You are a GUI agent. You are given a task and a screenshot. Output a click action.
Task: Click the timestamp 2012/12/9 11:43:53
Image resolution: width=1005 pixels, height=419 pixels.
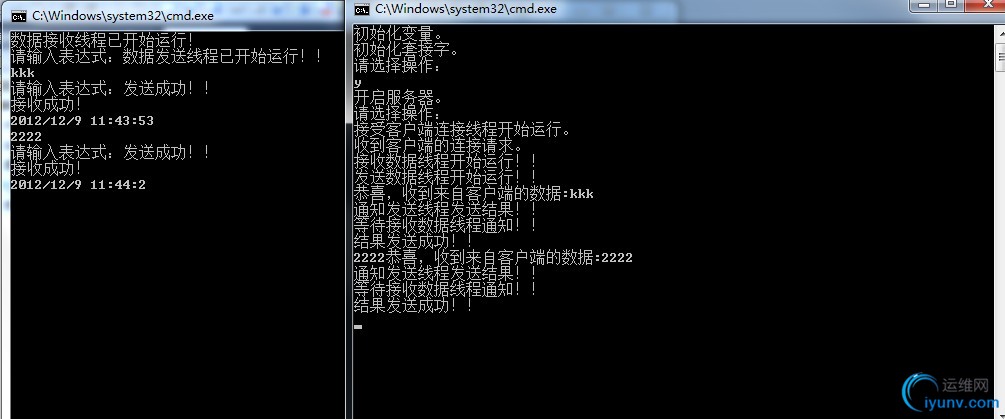[x=82, y=120]
